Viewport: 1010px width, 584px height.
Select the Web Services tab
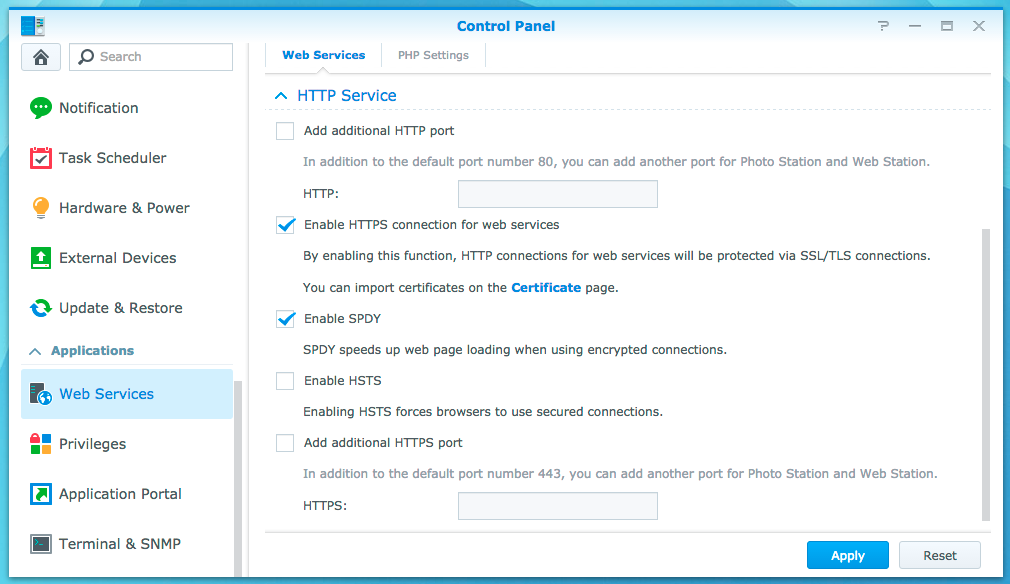323,56
